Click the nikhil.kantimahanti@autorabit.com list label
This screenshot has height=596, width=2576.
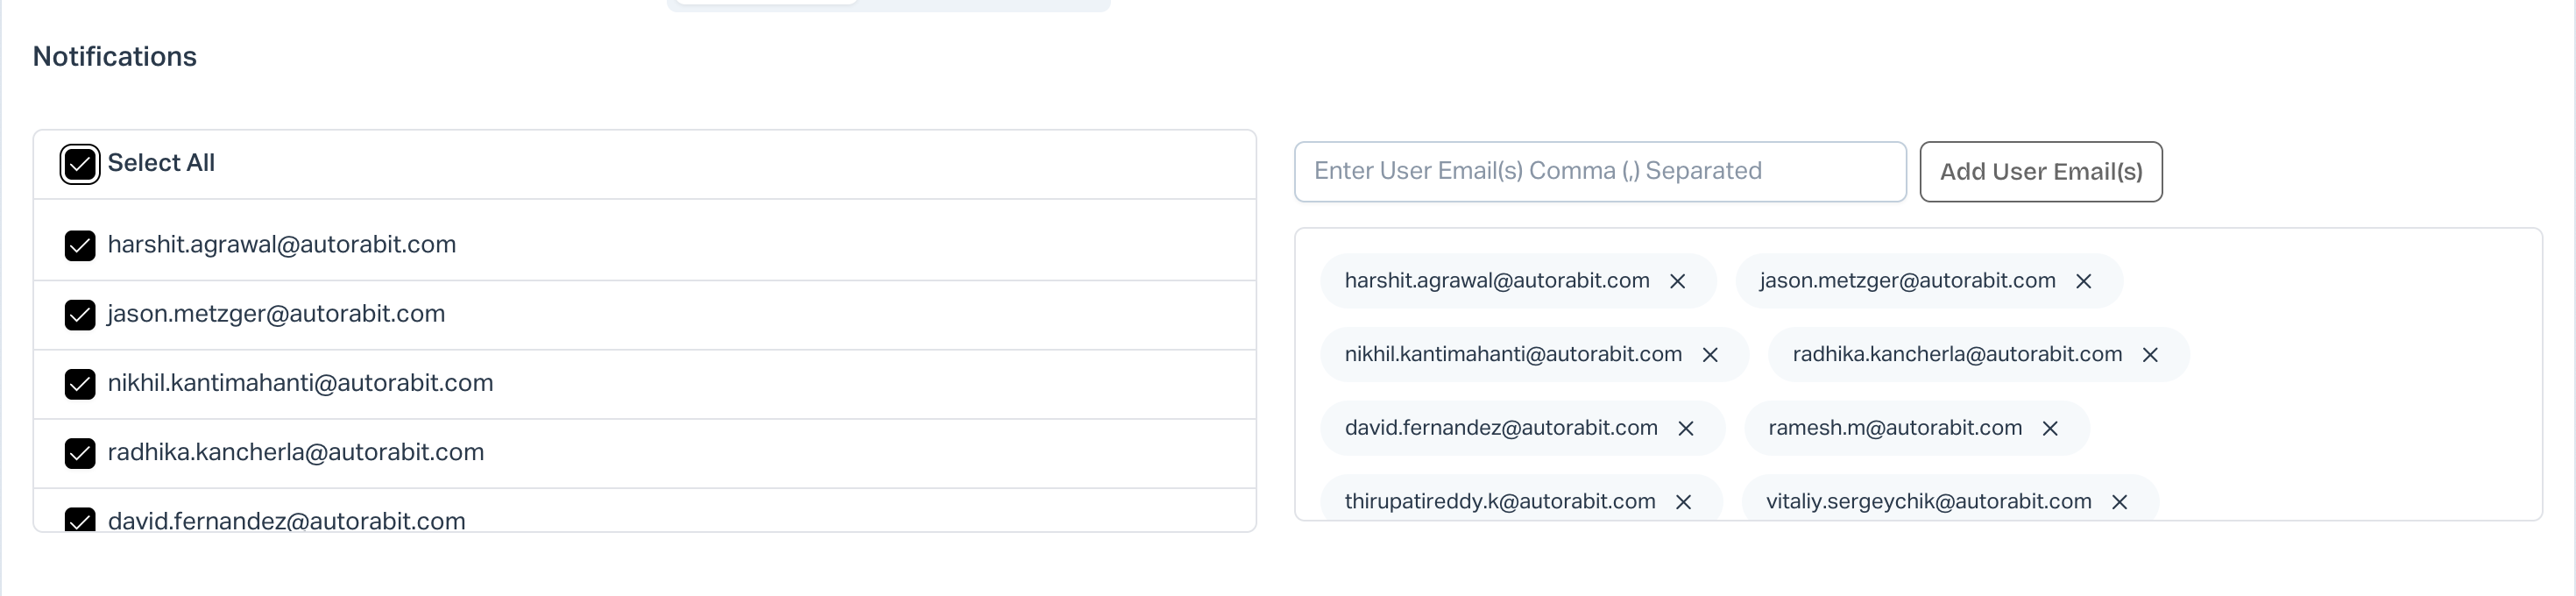(x=300, y=383)
